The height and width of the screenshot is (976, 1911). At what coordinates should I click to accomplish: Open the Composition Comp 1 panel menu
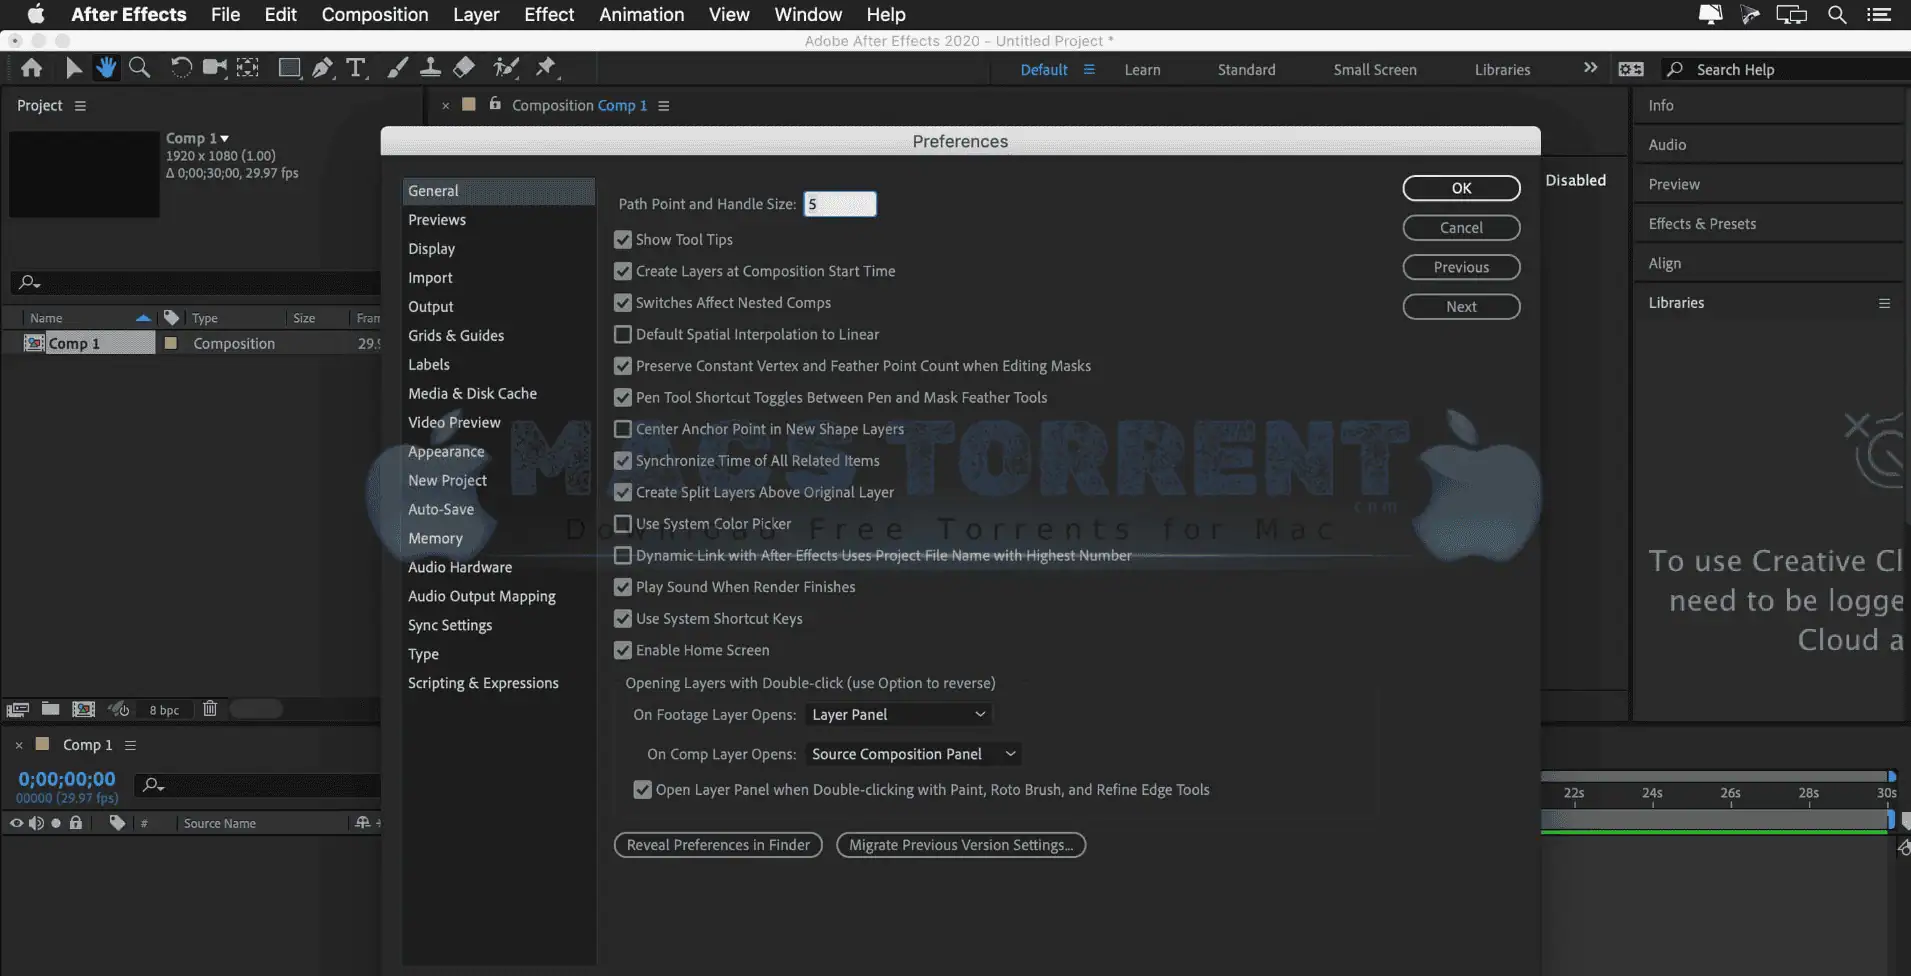coord(663,106)
